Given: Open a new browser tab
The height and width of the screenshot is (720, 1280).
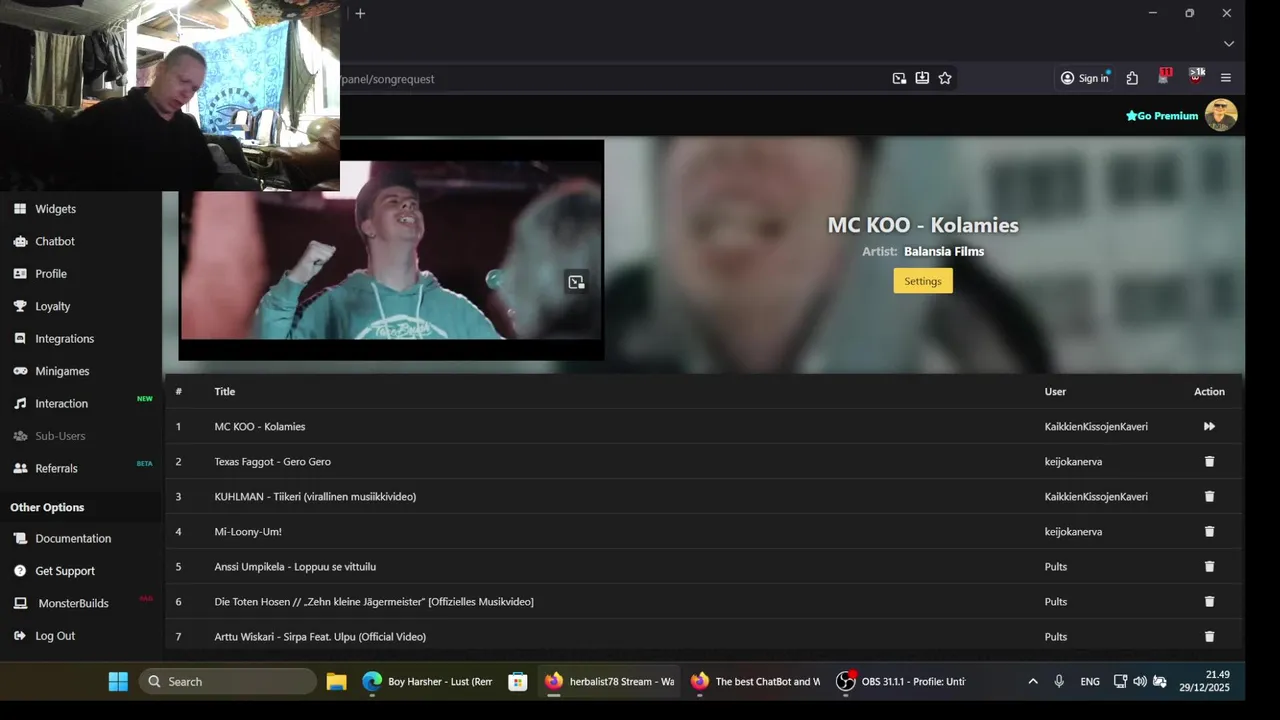Looking at the screenshot, I should tap(360, 13).
